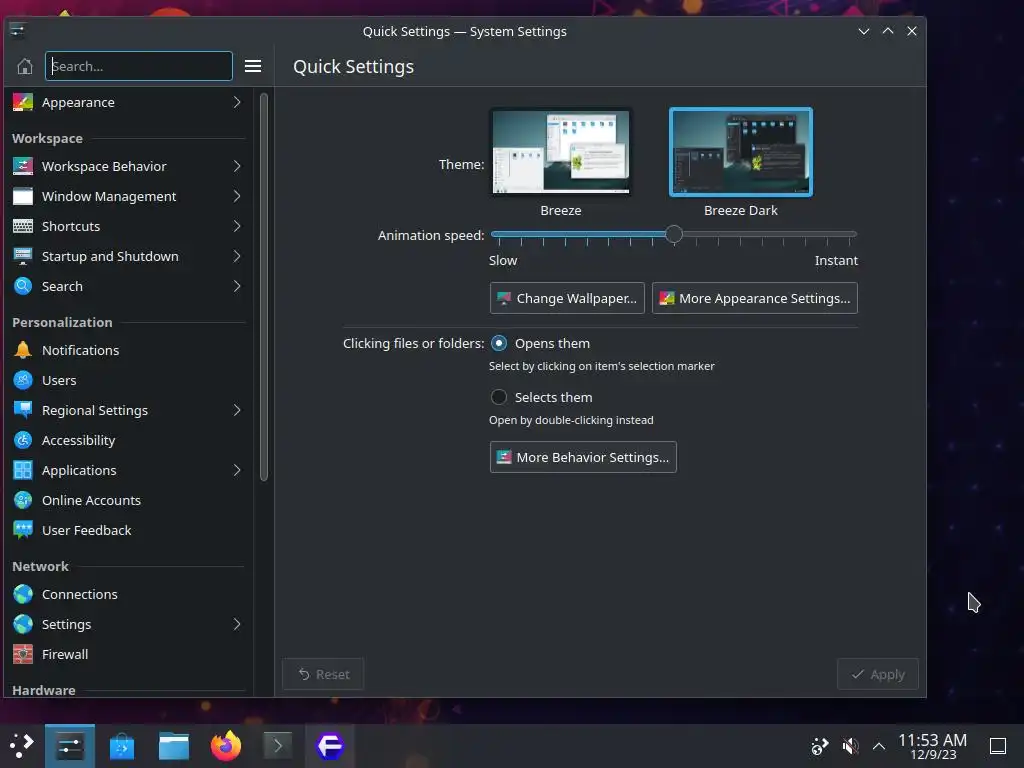The image size is (1024, 768).
Task: Click the Regional Settings icon
Action: tap(23, 411)
